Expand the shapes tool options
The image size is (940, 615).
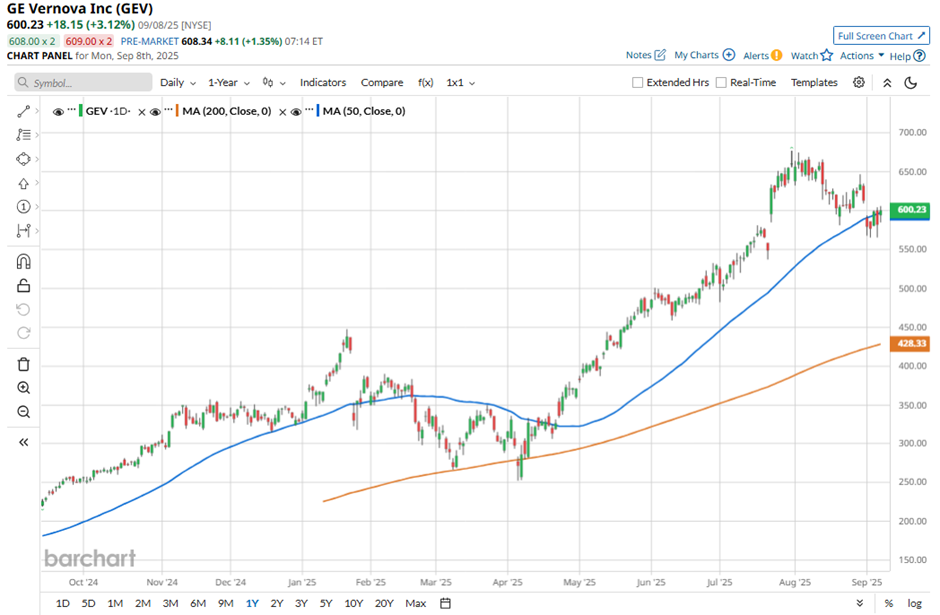37,159
